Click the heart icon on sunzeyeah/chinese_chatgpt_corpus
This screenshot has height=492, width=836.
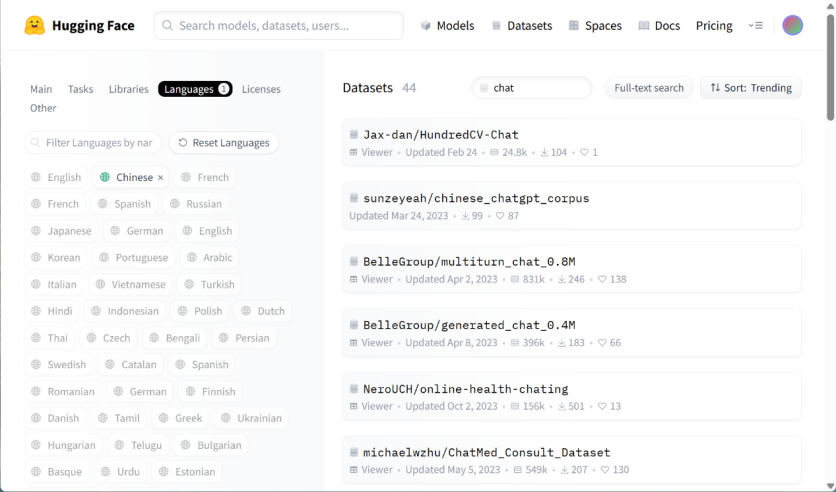tap(500, 216)
